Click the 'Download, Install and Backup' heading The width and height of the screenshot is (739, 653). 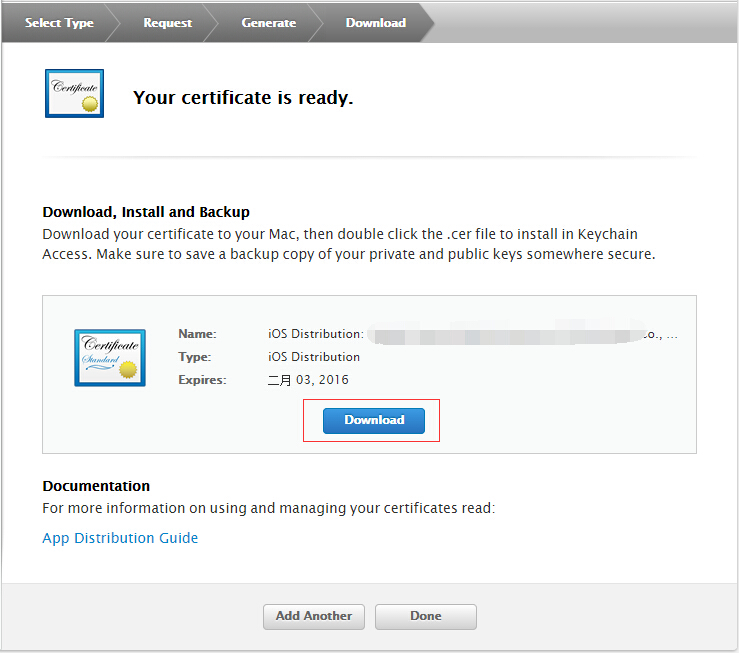click(x=146, y=212)
